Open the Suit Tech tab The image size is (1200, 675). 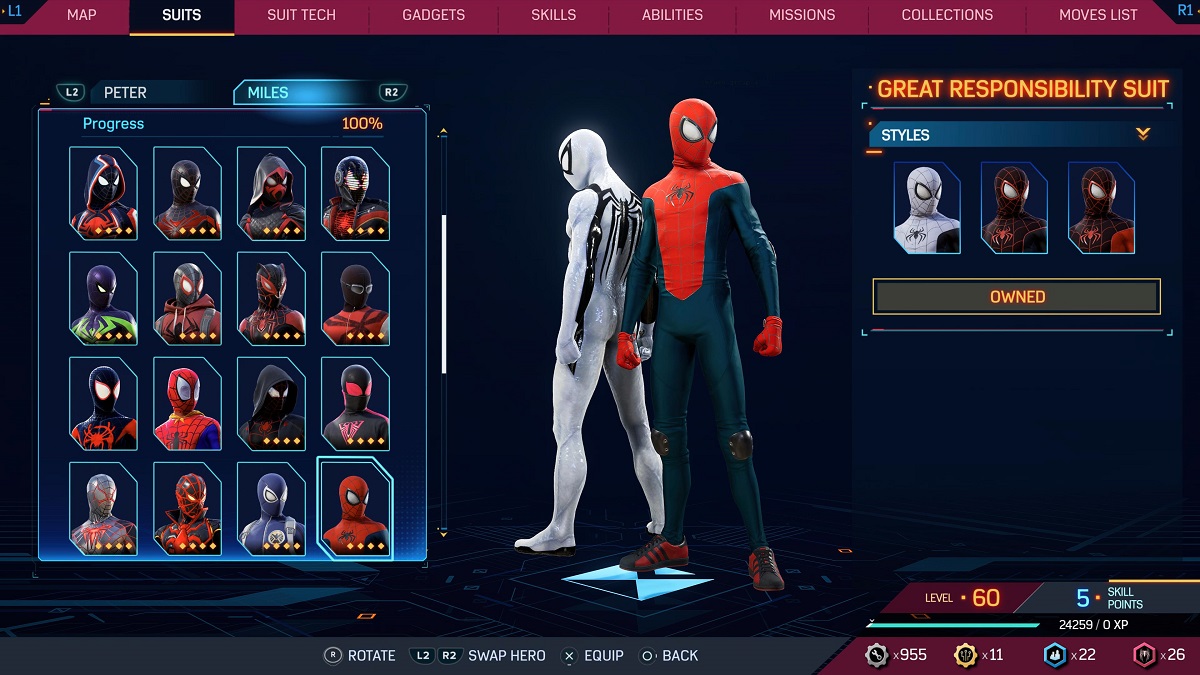[301, 15]
